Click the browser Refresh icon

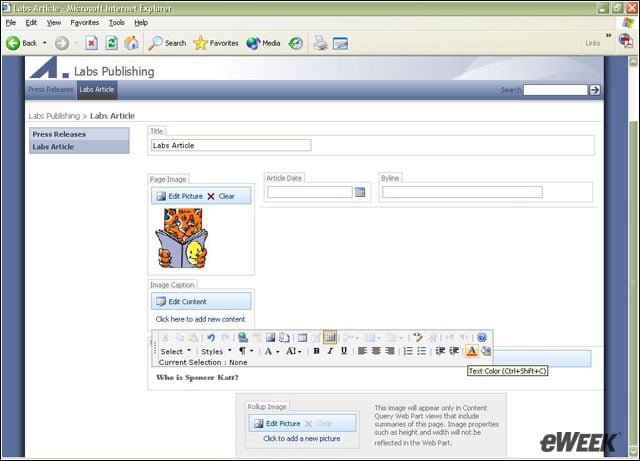[111, 43]
